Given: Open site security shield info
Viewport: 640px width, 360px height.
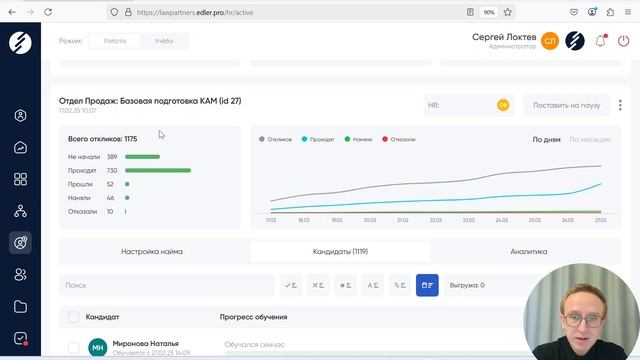Looking at the screenshot, I should pyautogui.click(x=114, y=12).
